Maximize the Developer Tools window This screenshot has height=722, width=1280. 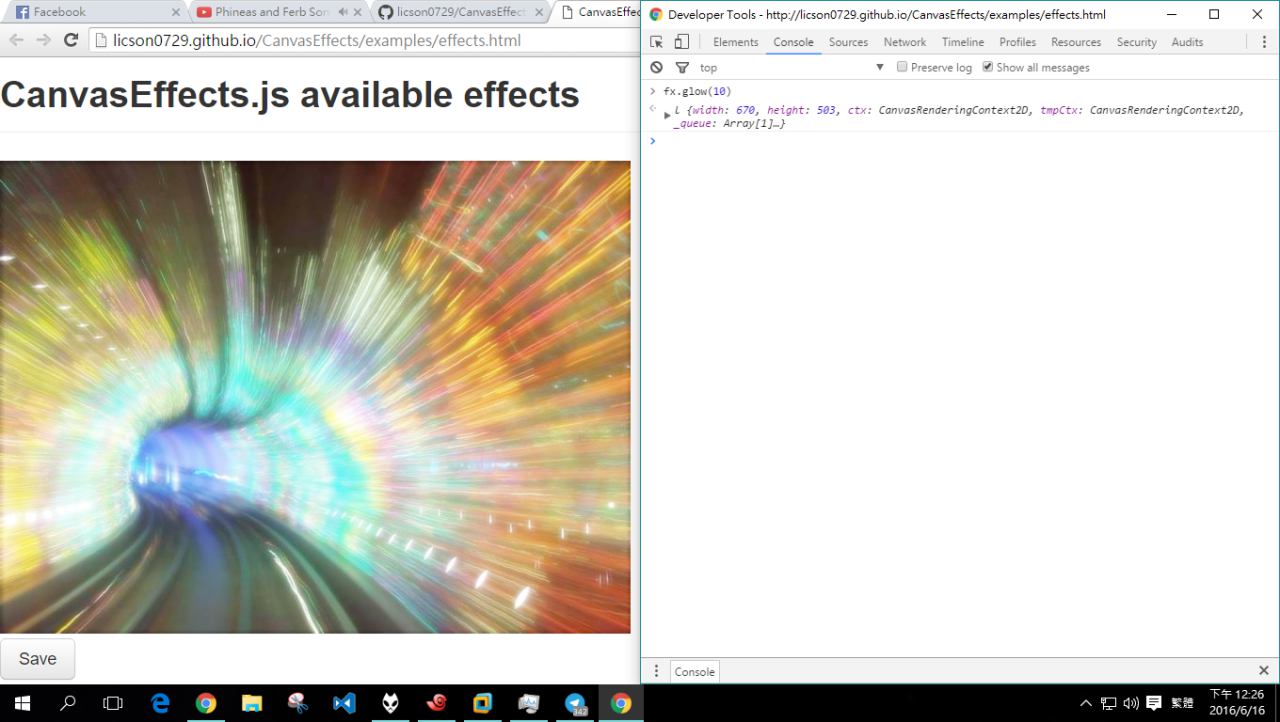click(1214, 14)
